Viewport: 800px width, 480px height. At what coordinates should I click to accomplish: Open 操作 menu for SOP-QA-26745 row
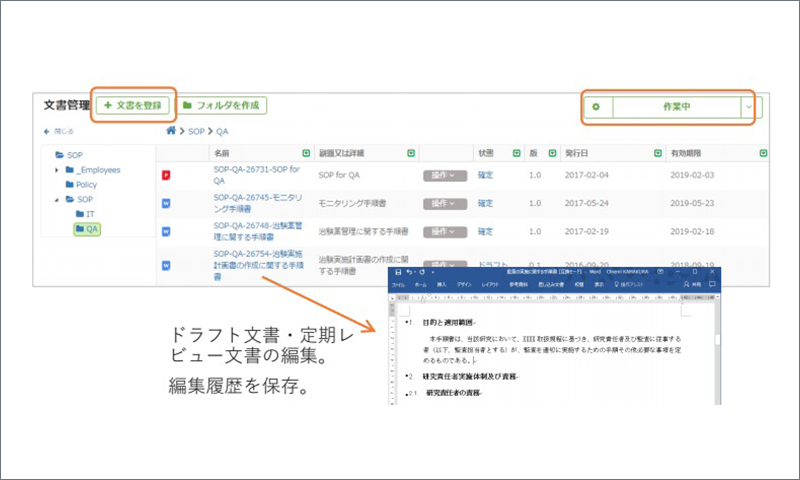click(x=445, y=204)
